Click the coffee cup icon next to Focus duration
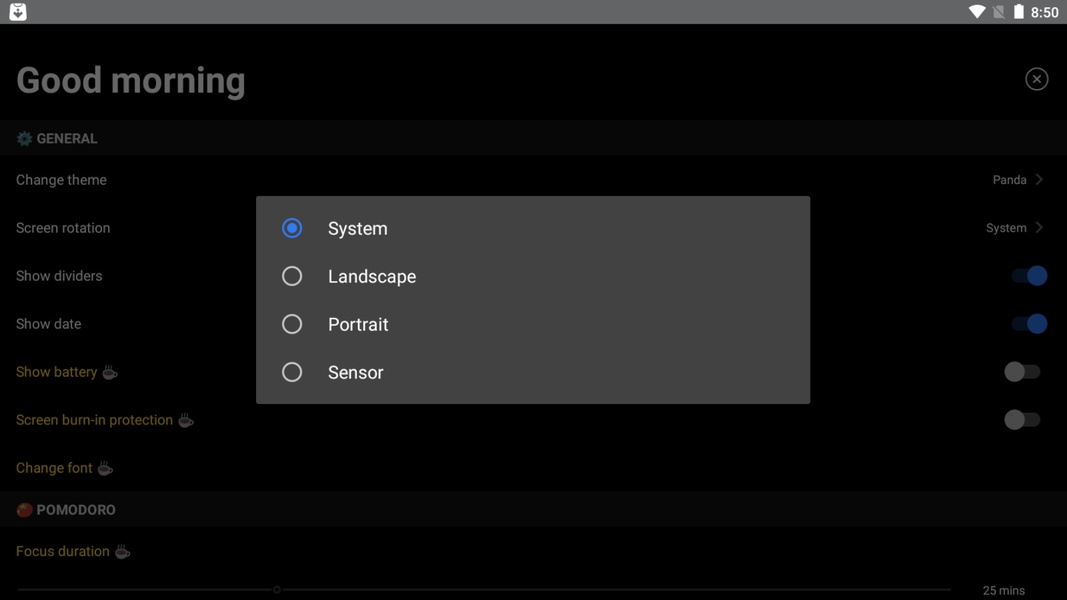The width and height of the screenshot is (1067, 600). click(122, 552)
